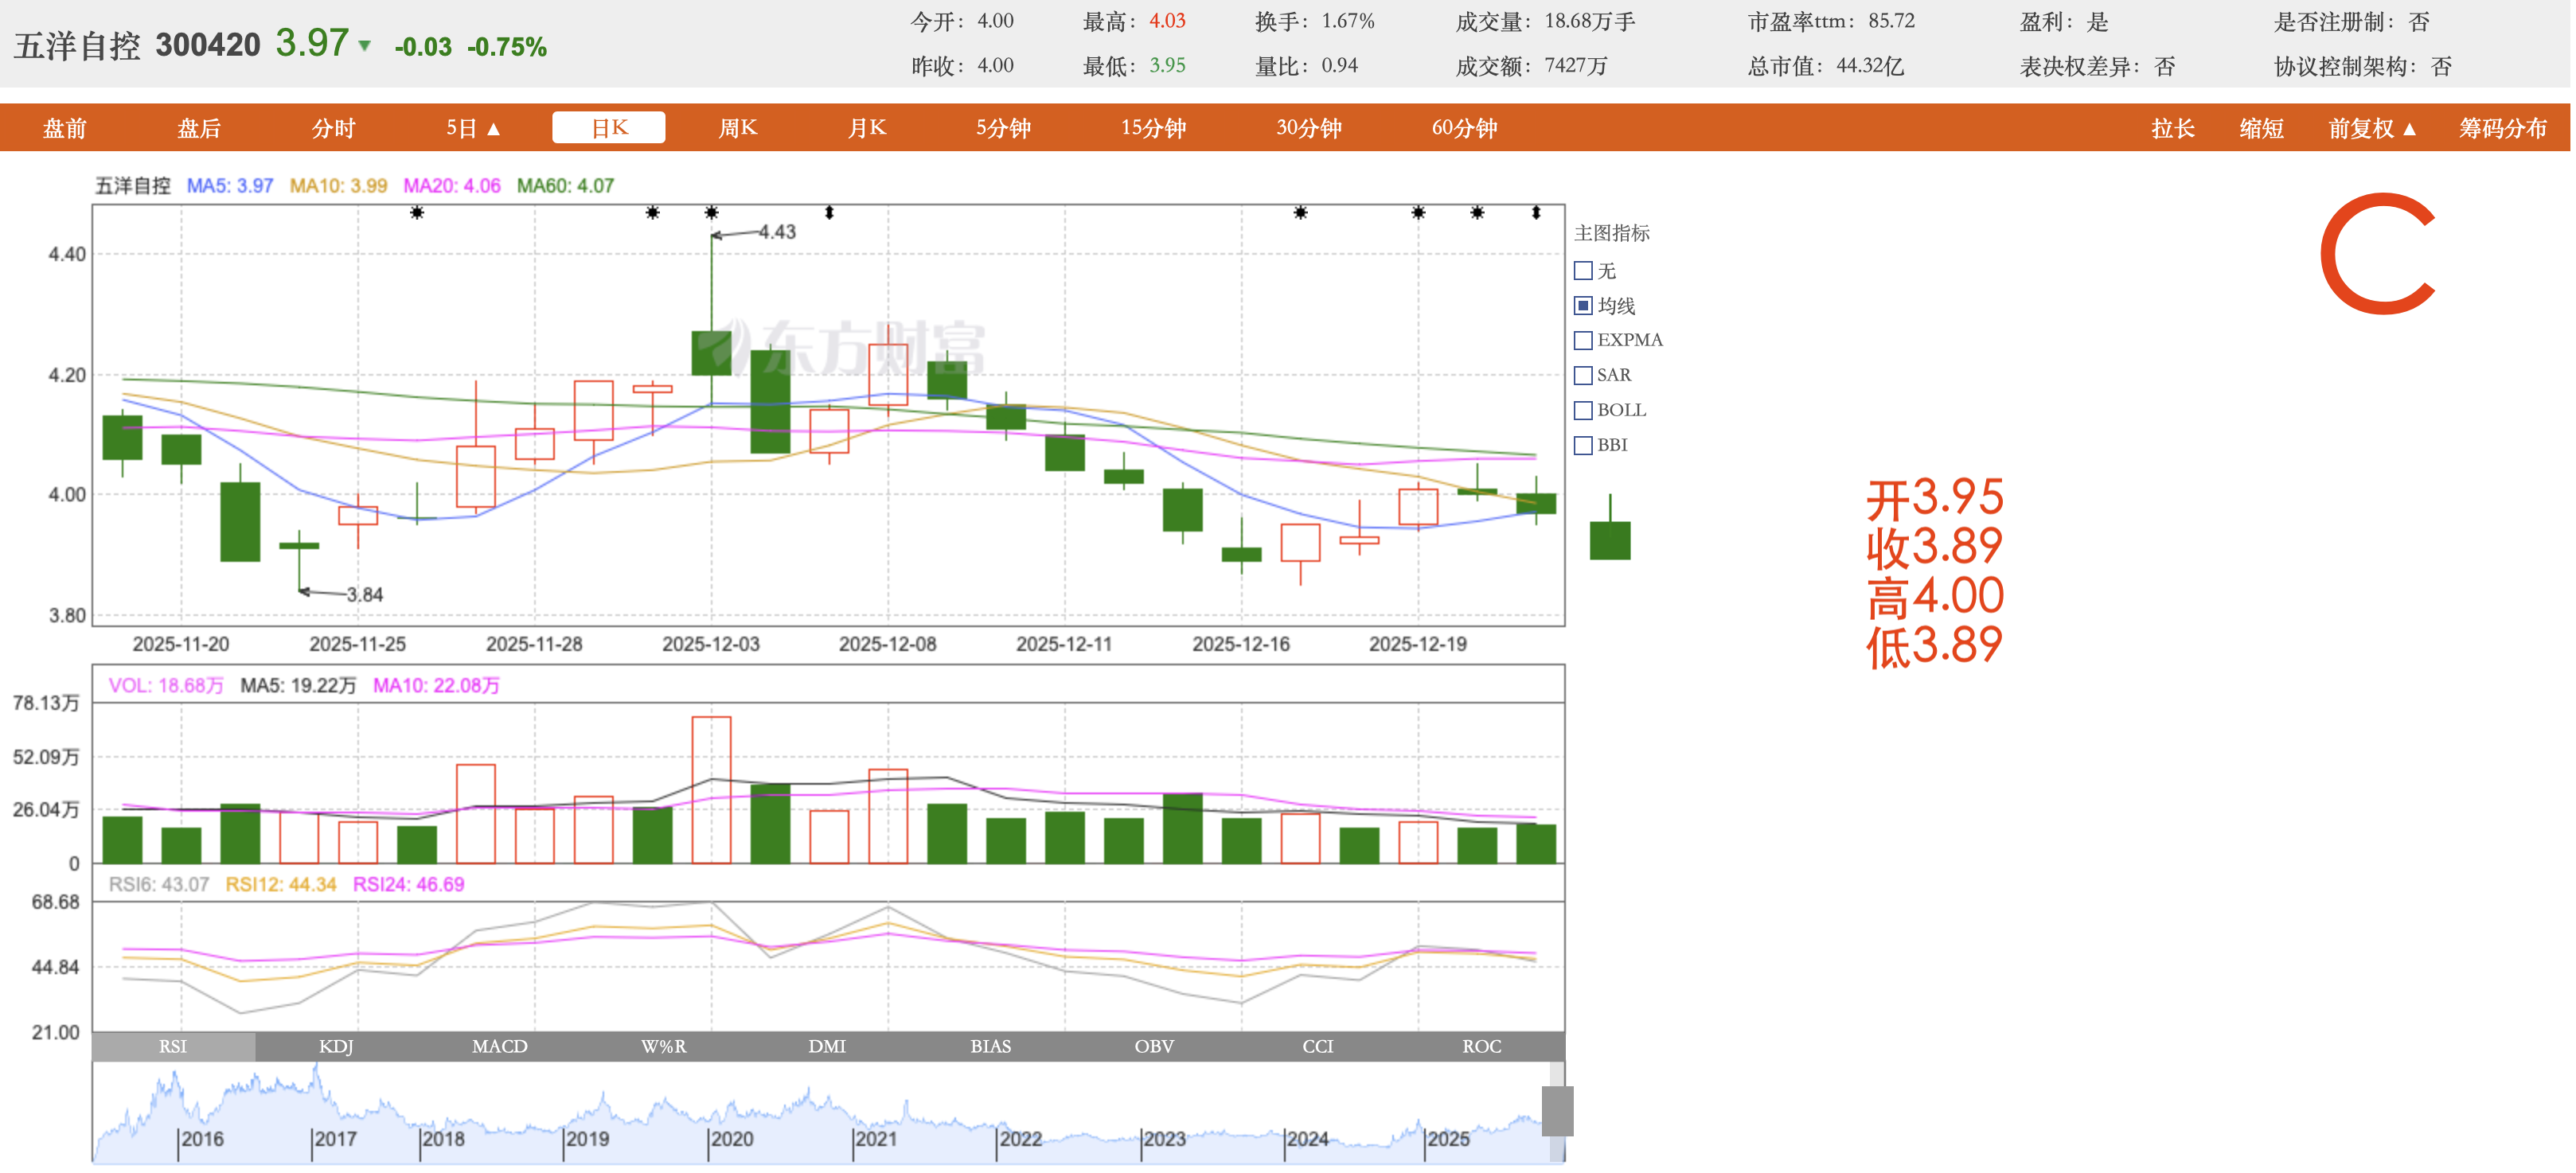This screenshot has height=1173, width=2576.
Task: Click the arrow marker near 2025-12-08
Action: pos(829,212)
